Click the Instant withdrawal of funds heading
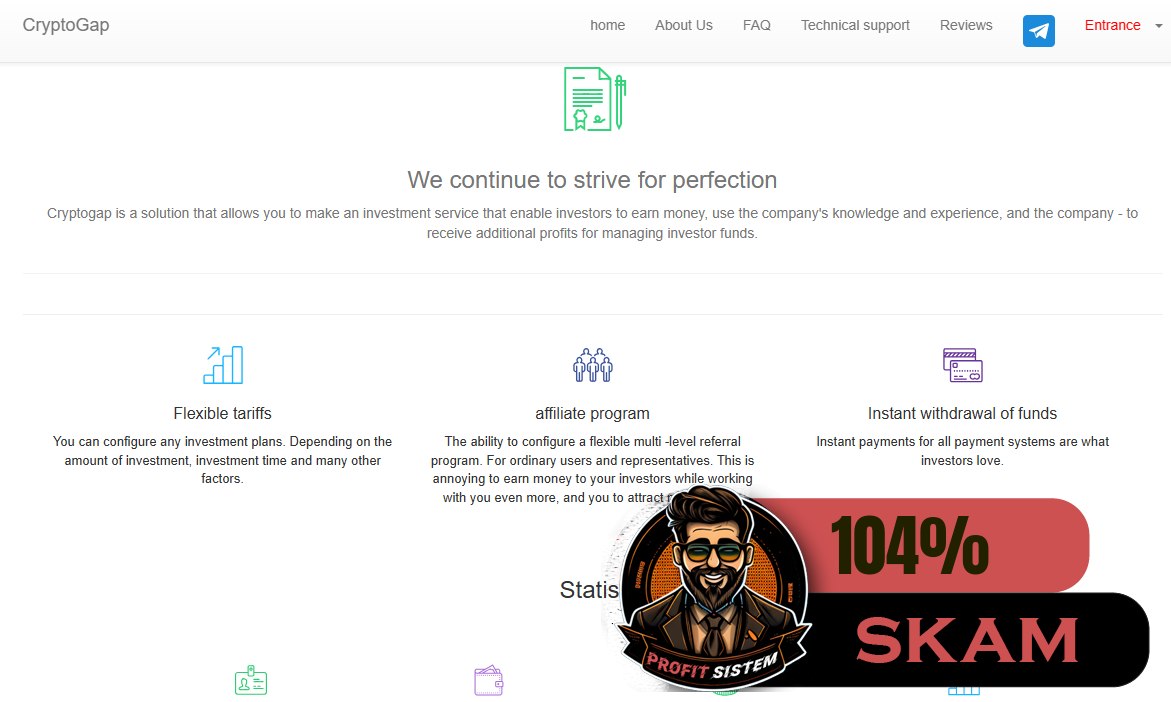This screenshot has height=702, width=1171. 962,413
